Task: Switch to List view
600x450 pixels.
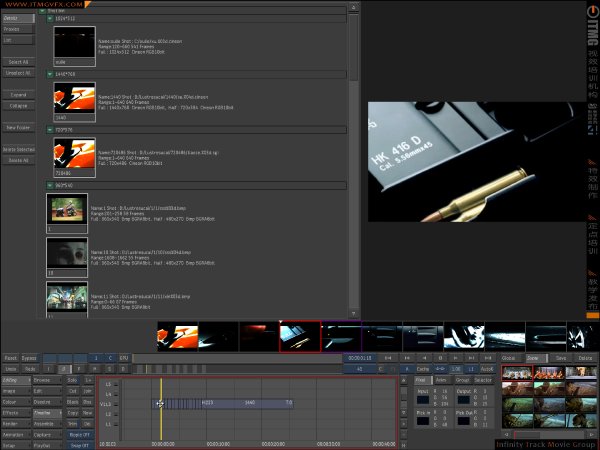Action: [18, 40]
